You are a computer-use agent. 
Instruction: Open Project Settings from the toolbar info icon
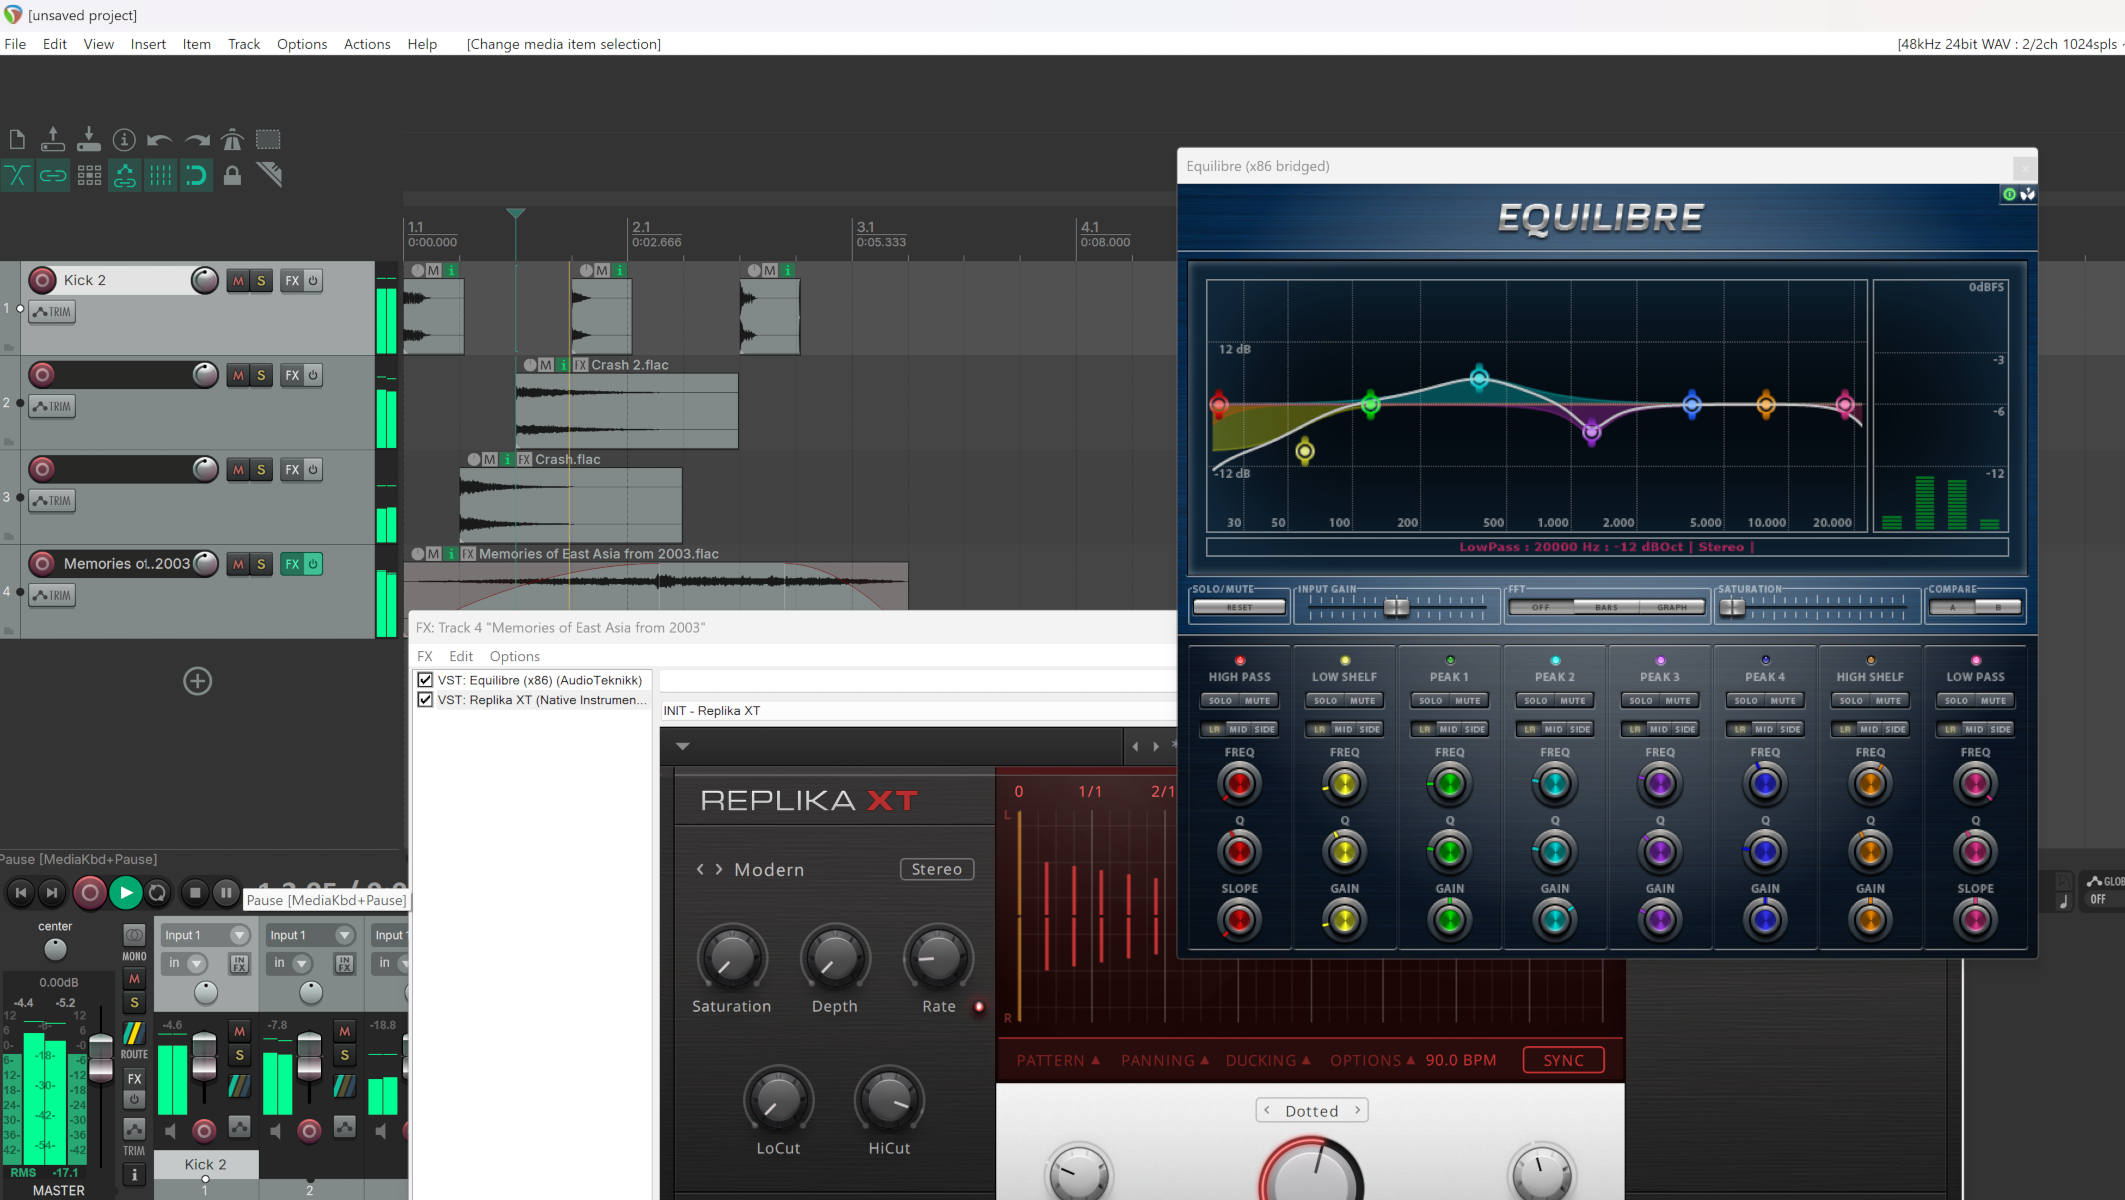click(x=124, y=140)
